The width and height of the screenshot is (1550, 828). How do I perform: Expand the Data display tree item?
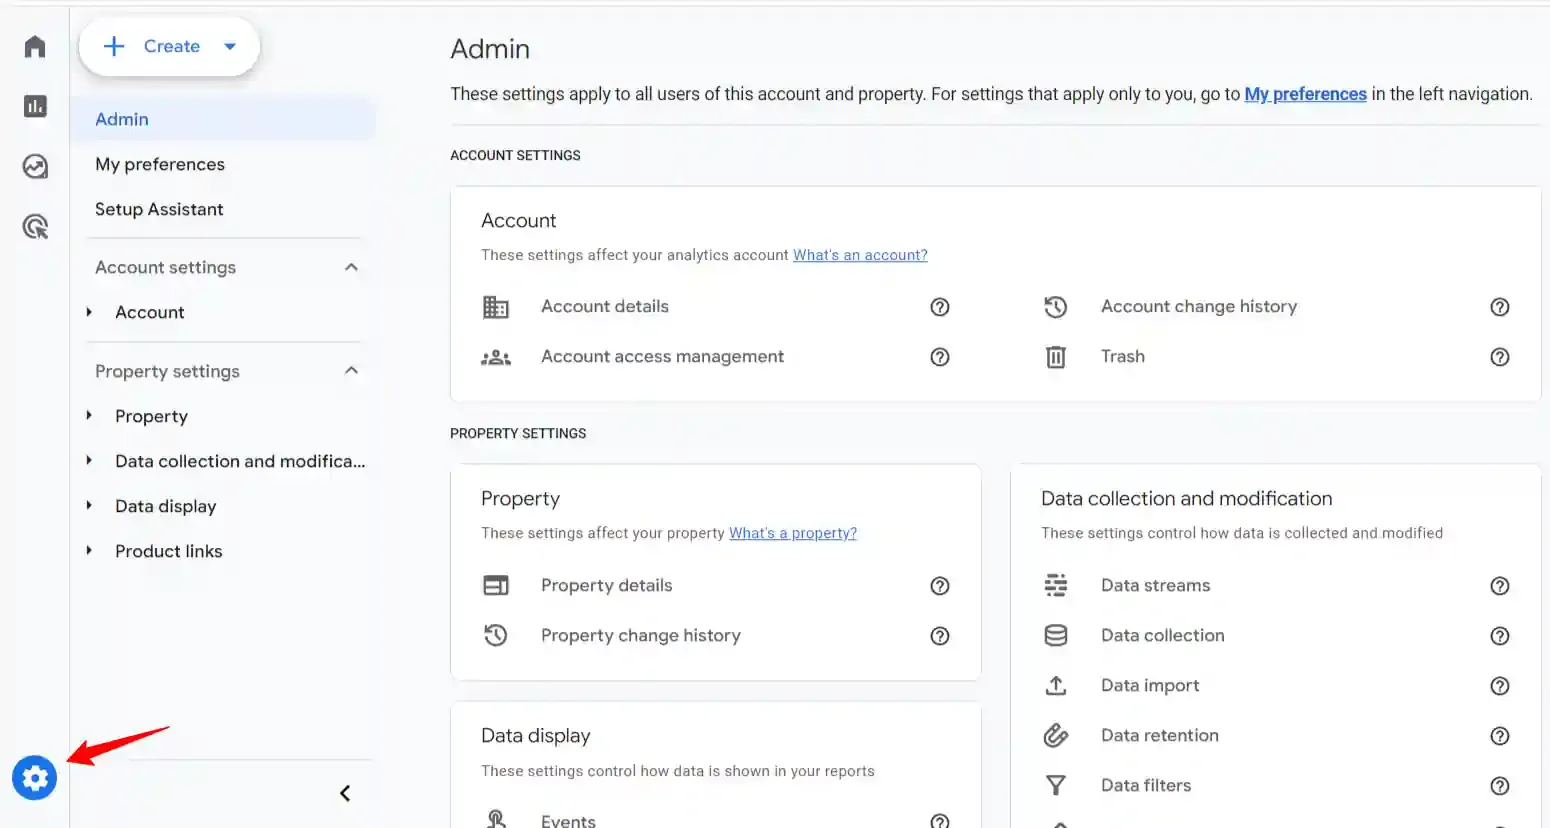[x=89, y=506]
